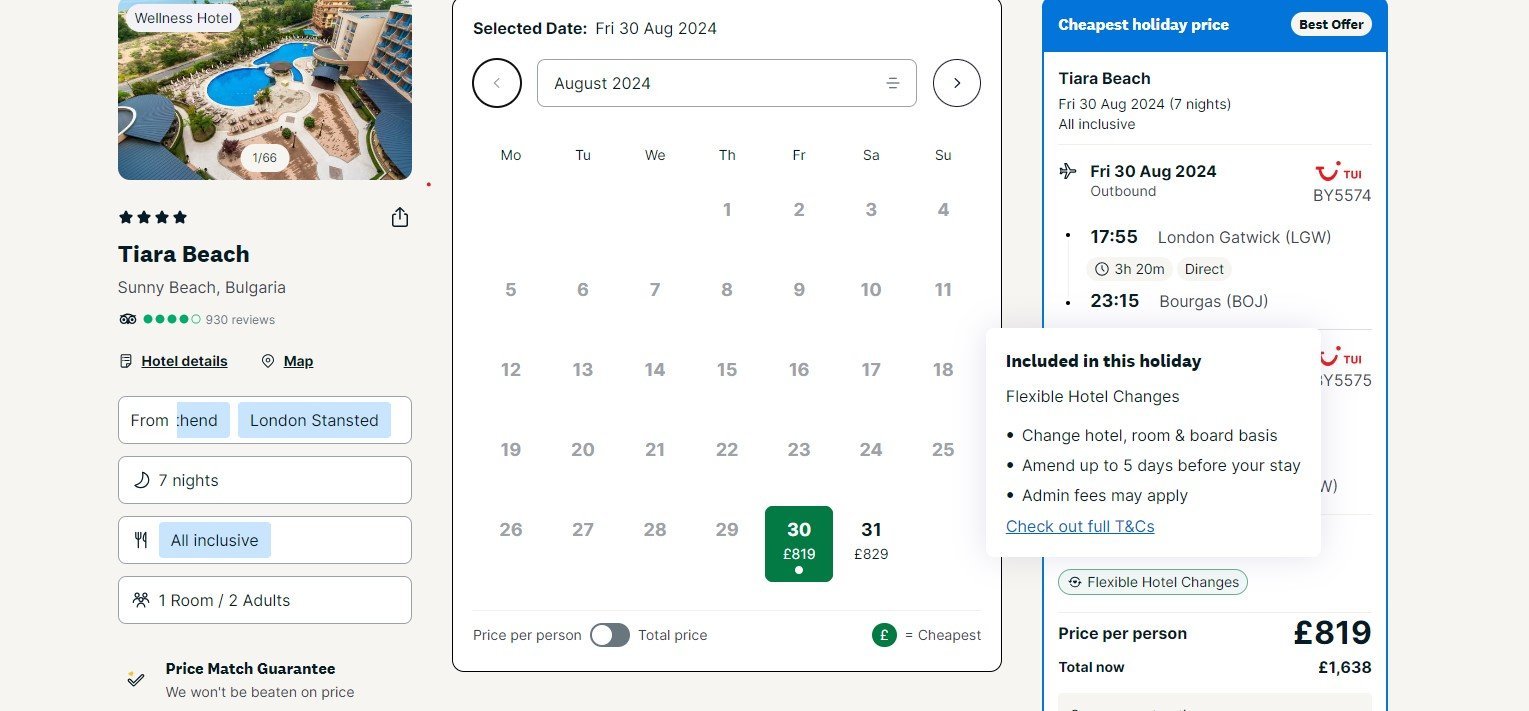The width and height of the screenshot is (1529, 711).
Task: Go to the previous month with left arrow
Action: 497,83
